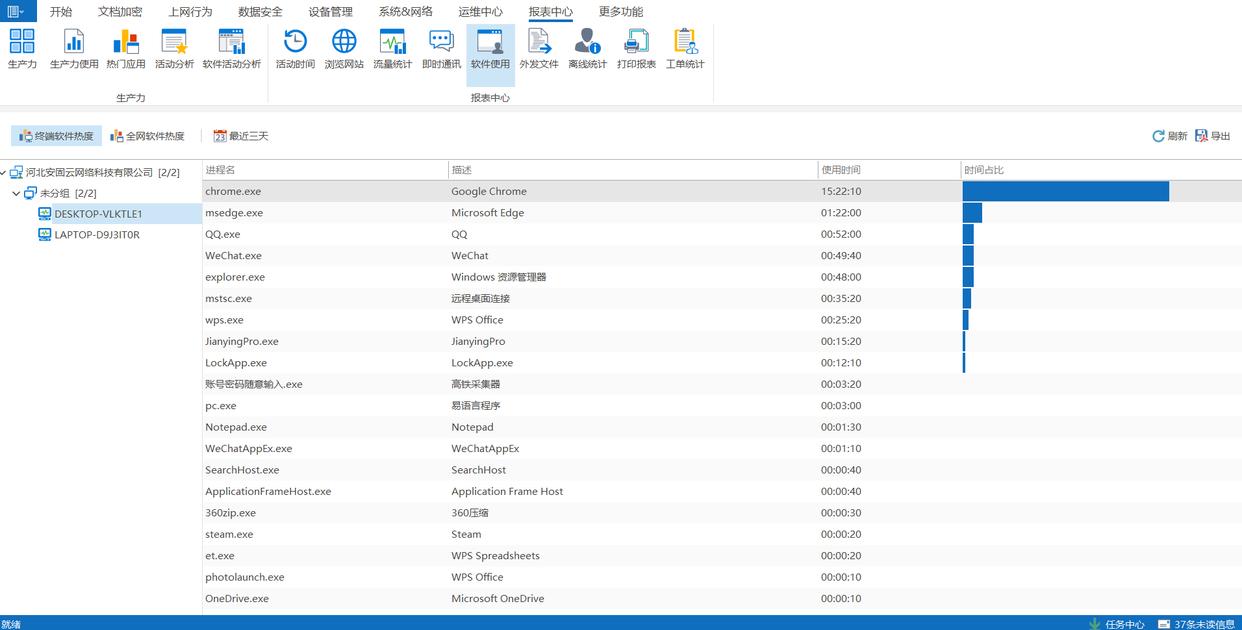Switch to the 运维中心 tab
1242x630 pixels.
pyautogui.click(x=480, y=12)
